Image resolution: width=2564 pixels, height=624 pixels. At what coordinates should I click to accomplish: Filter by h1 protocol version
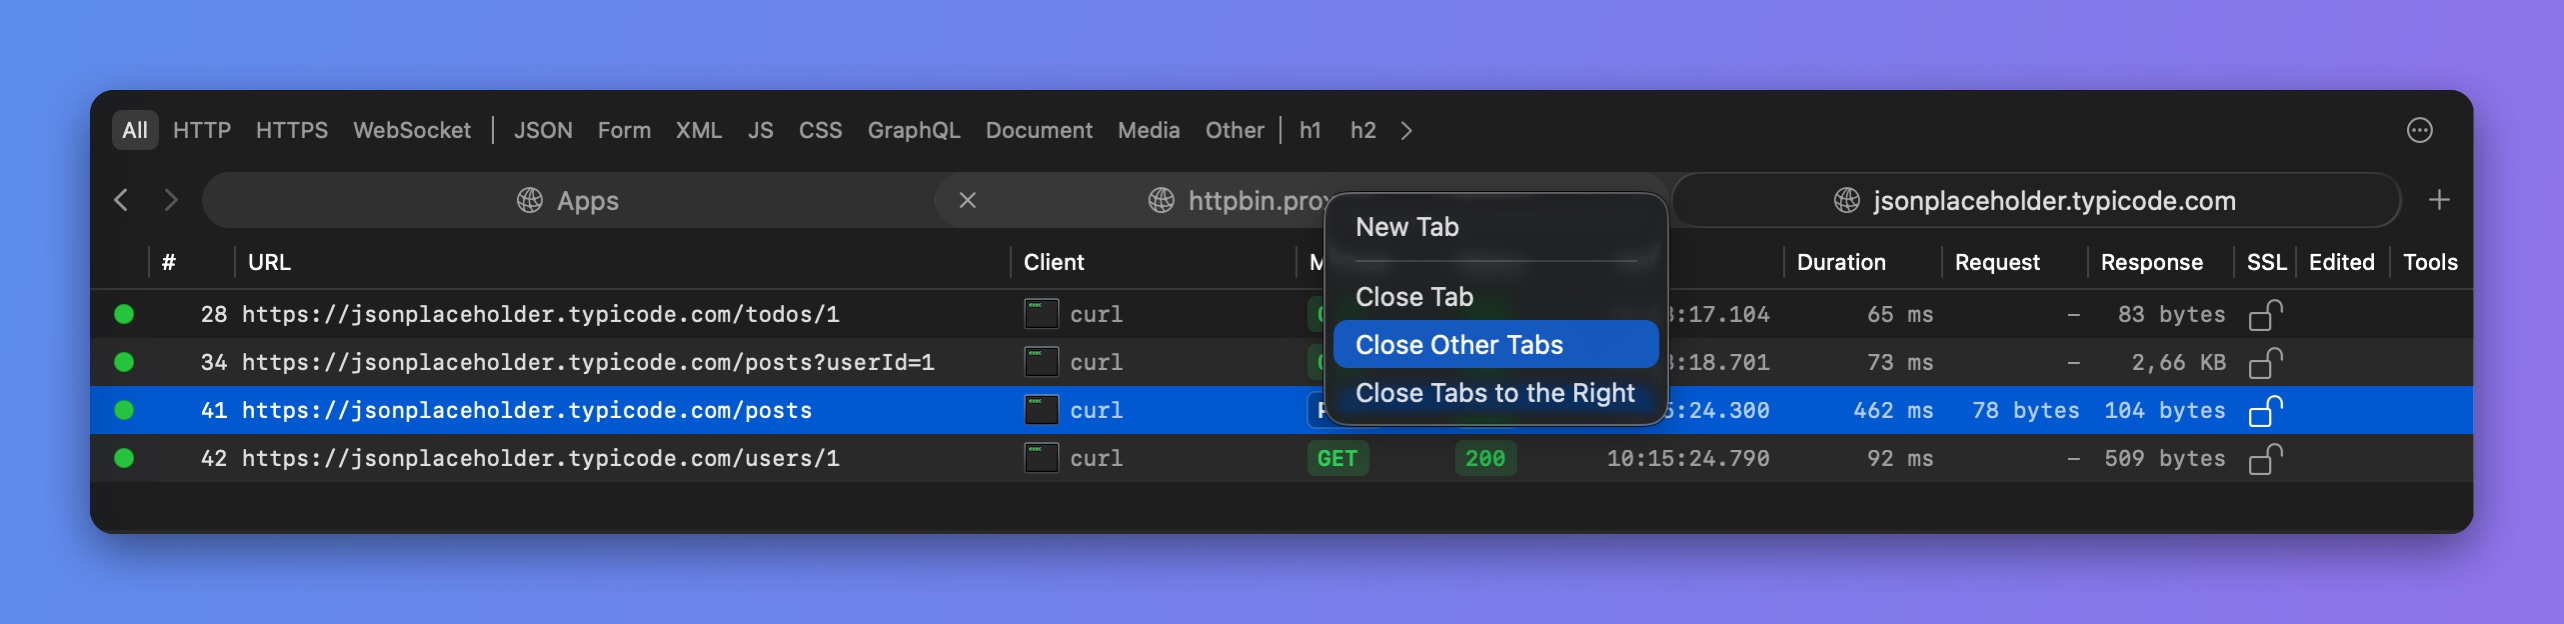tap(1310, 130)
